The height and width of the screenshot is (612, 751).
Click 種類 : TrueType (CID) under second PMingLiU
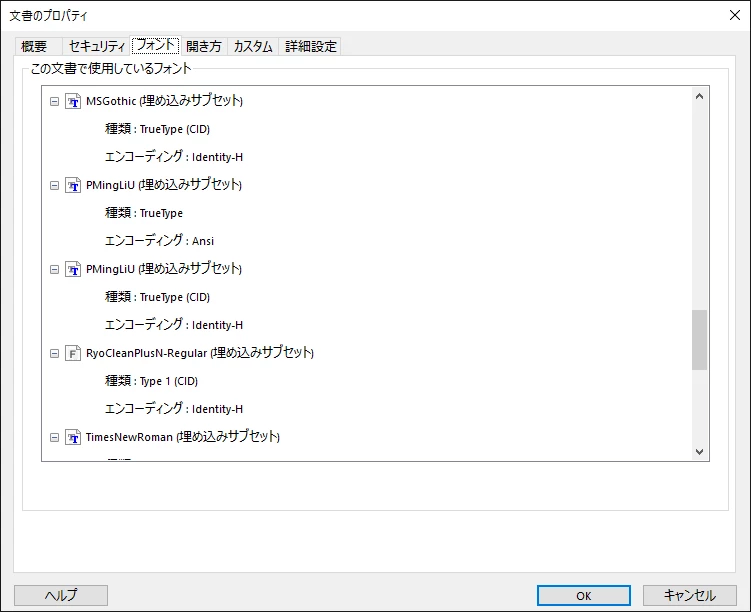(157, 297)
